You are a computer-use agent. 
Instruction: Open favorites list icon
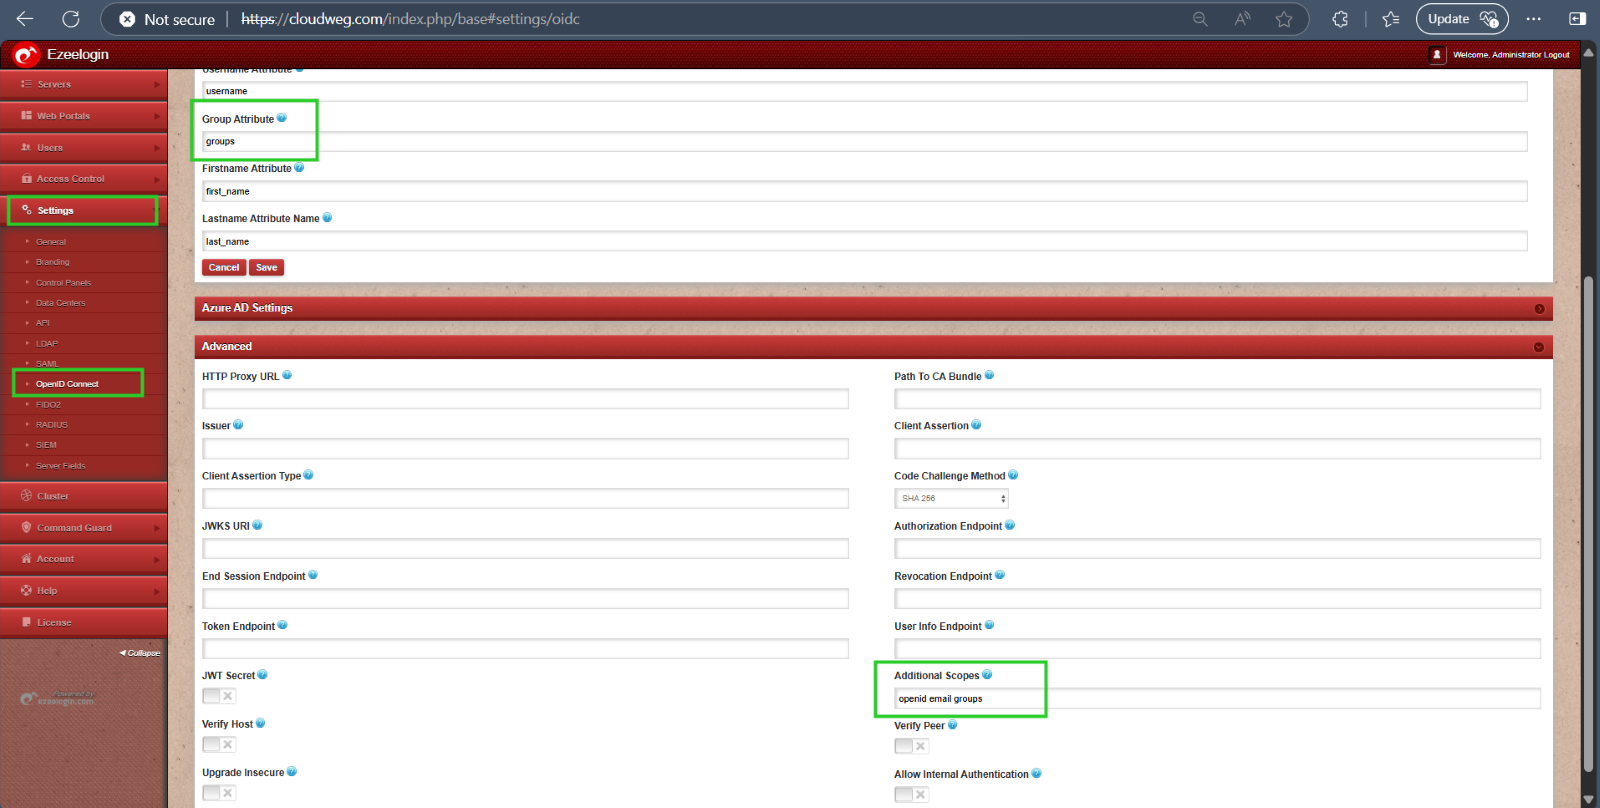click(1390, 19)
